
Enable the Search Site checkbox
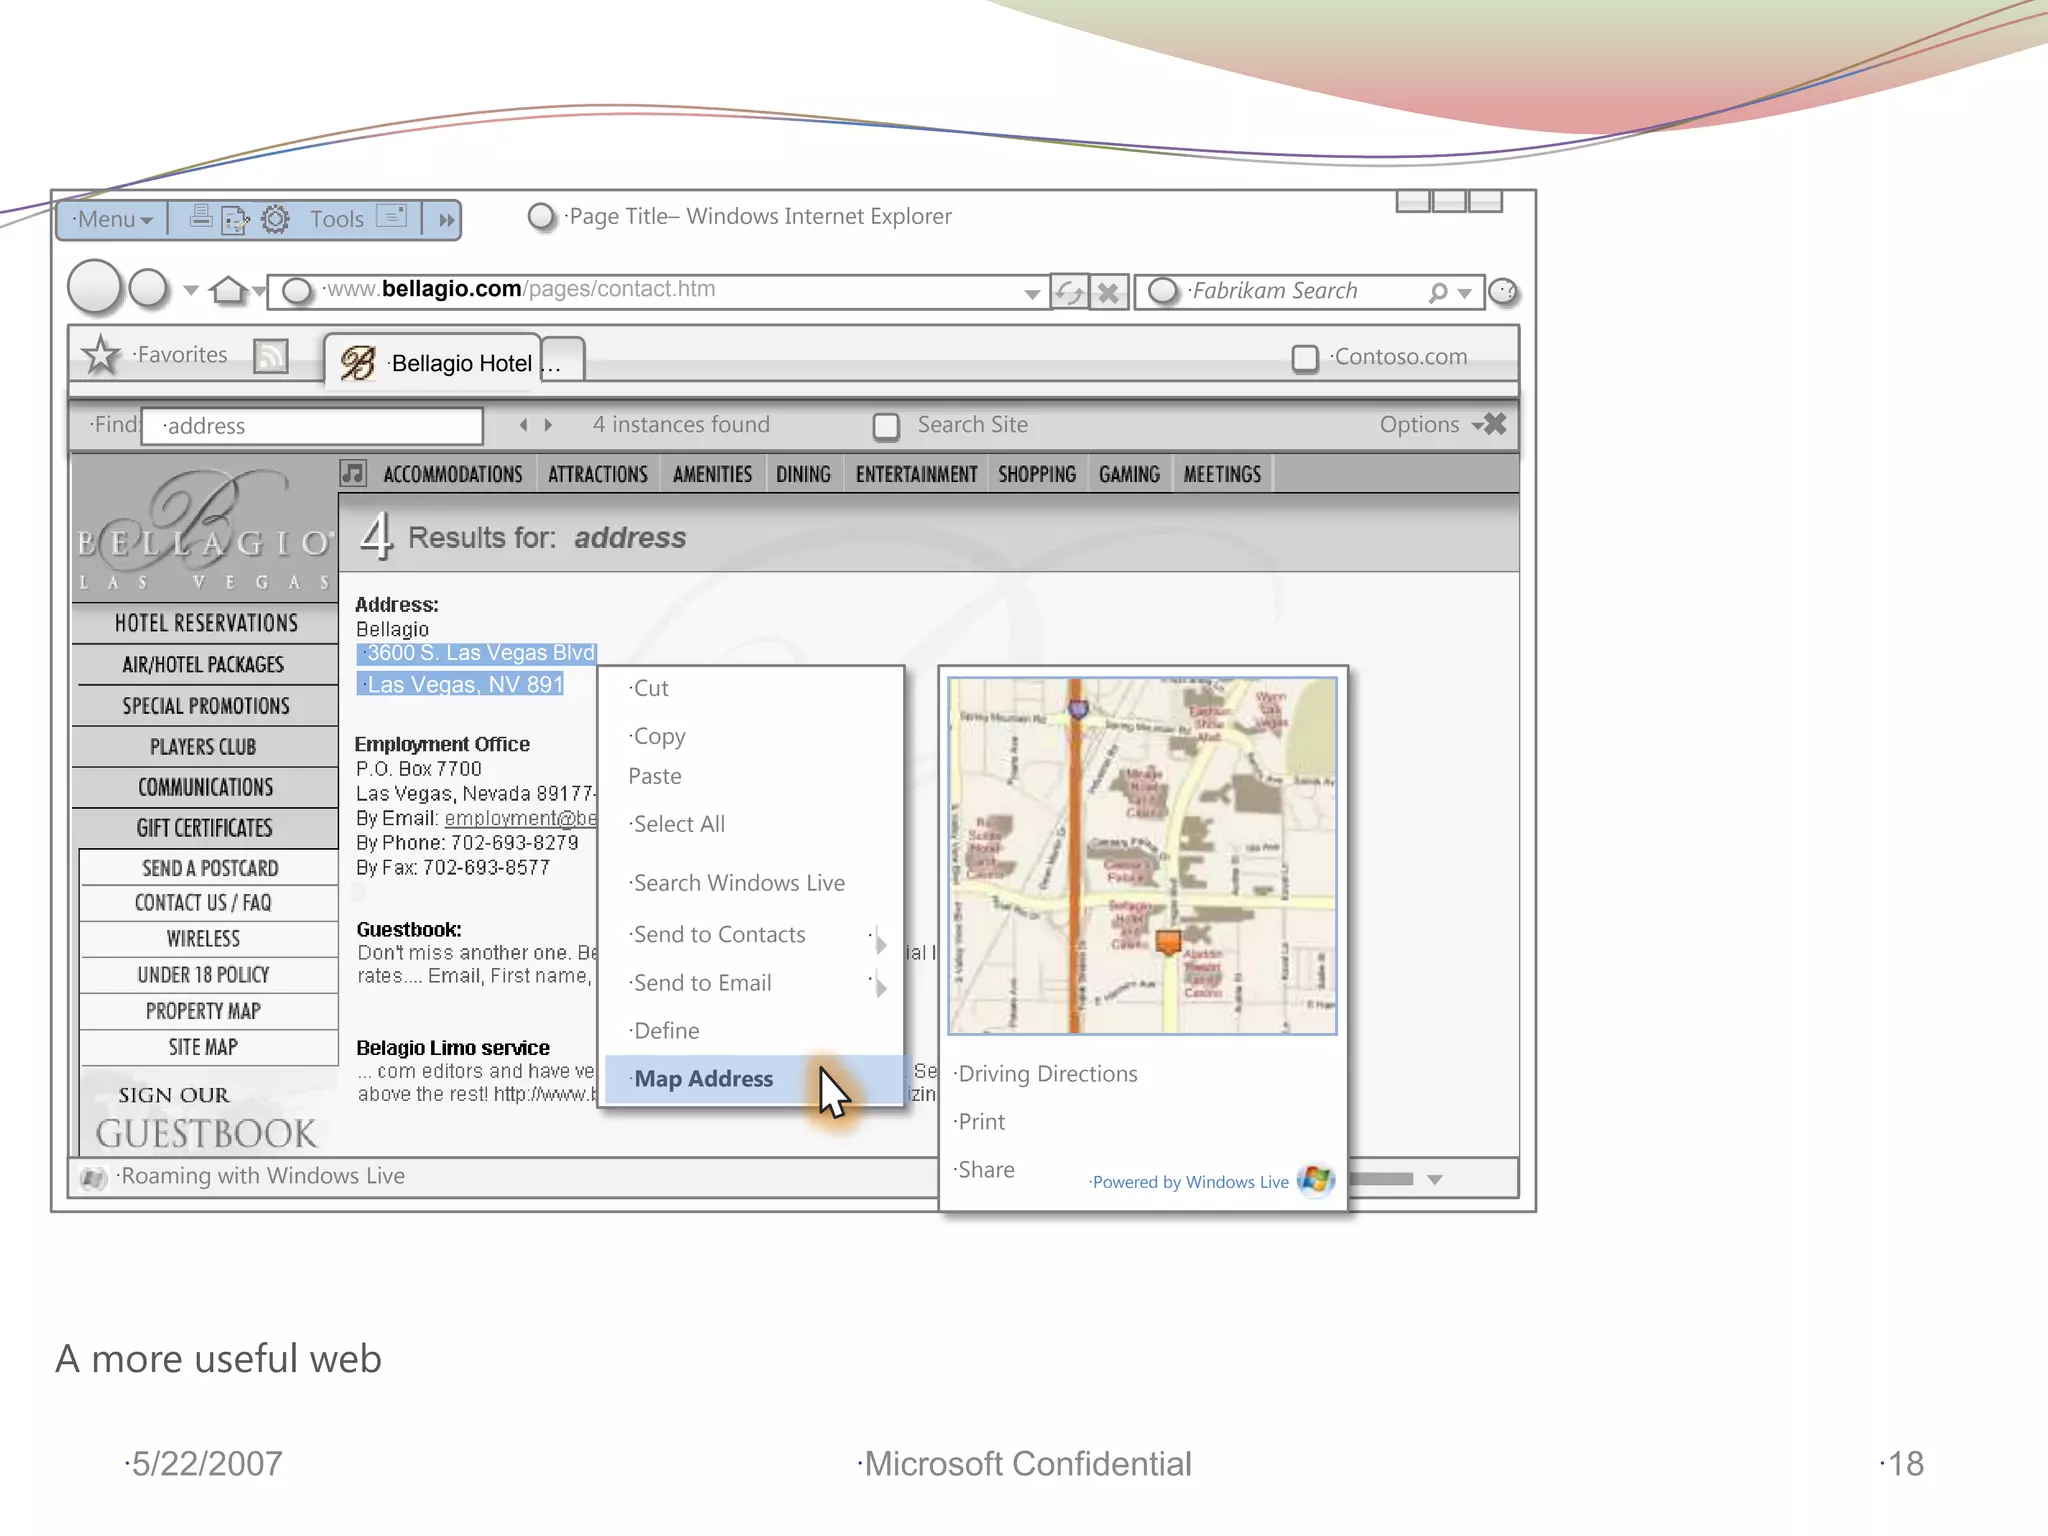click(886, 427)
